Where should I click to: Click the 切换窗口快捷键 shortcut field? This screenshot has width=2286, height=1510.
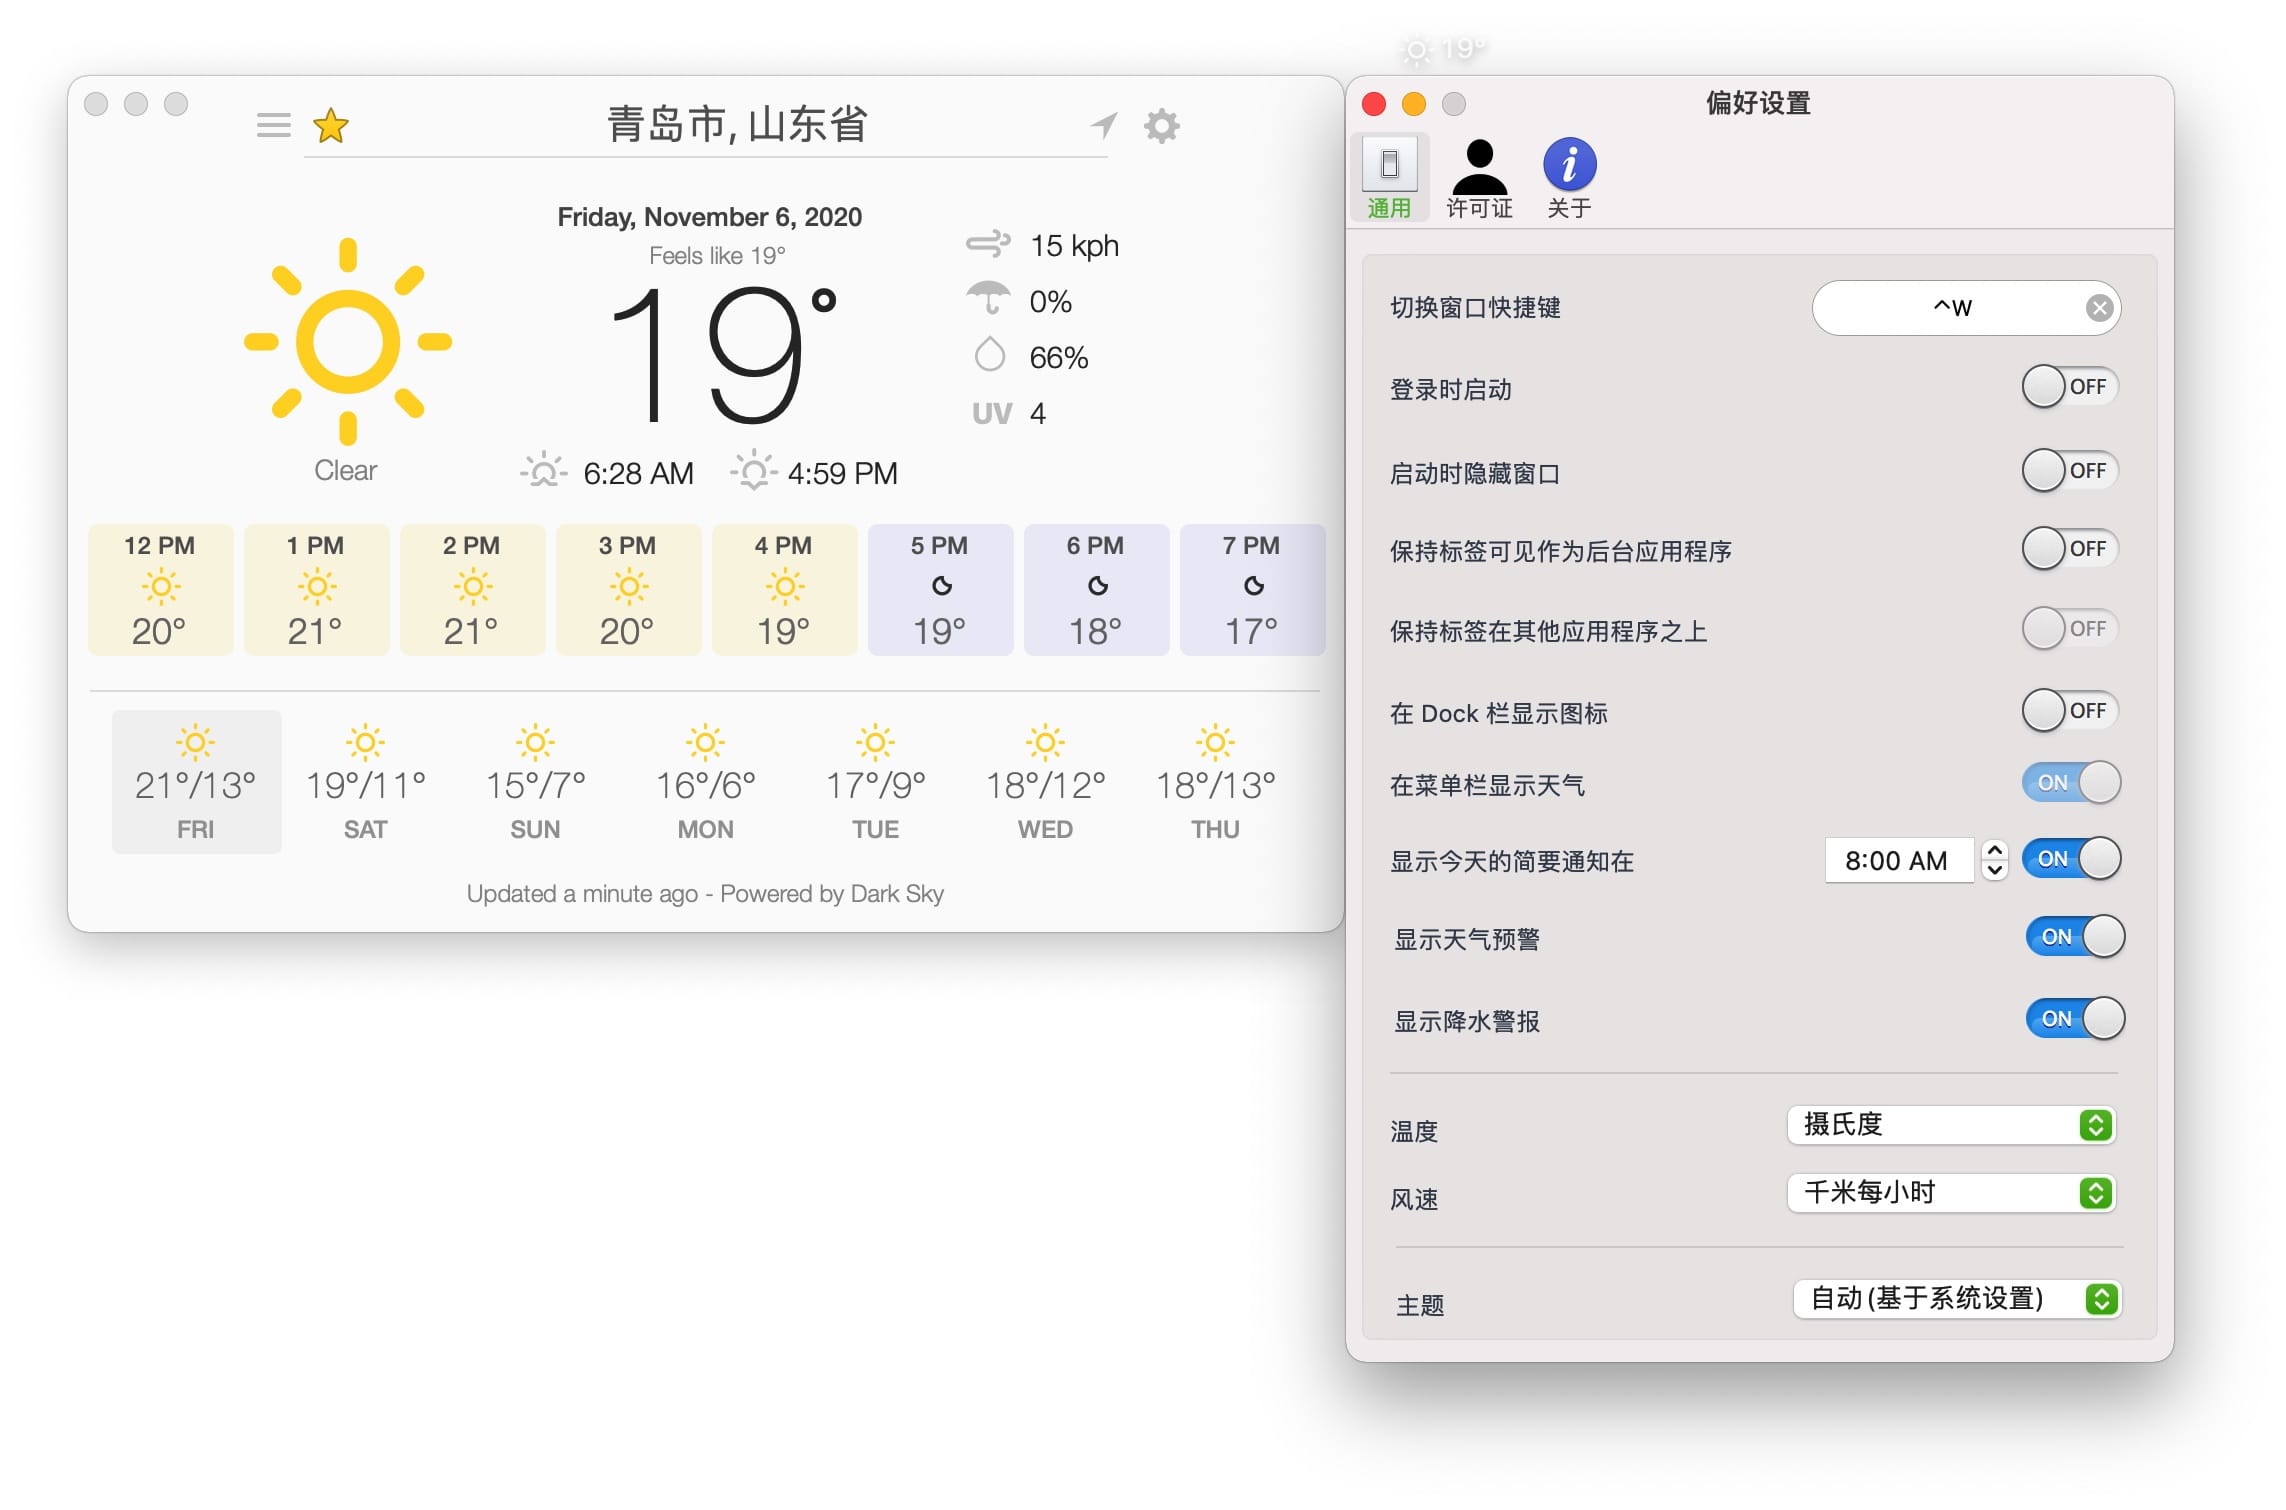point(1950,308)
